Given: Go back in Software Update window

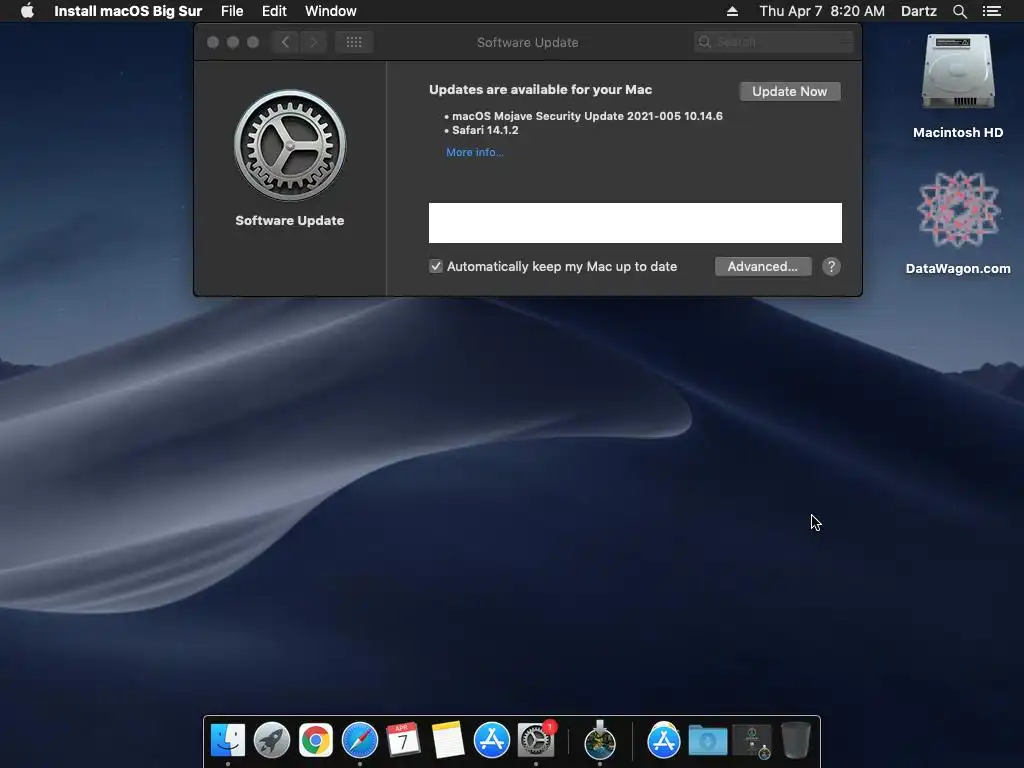Looking at the screenshot, I should (285, 42).
